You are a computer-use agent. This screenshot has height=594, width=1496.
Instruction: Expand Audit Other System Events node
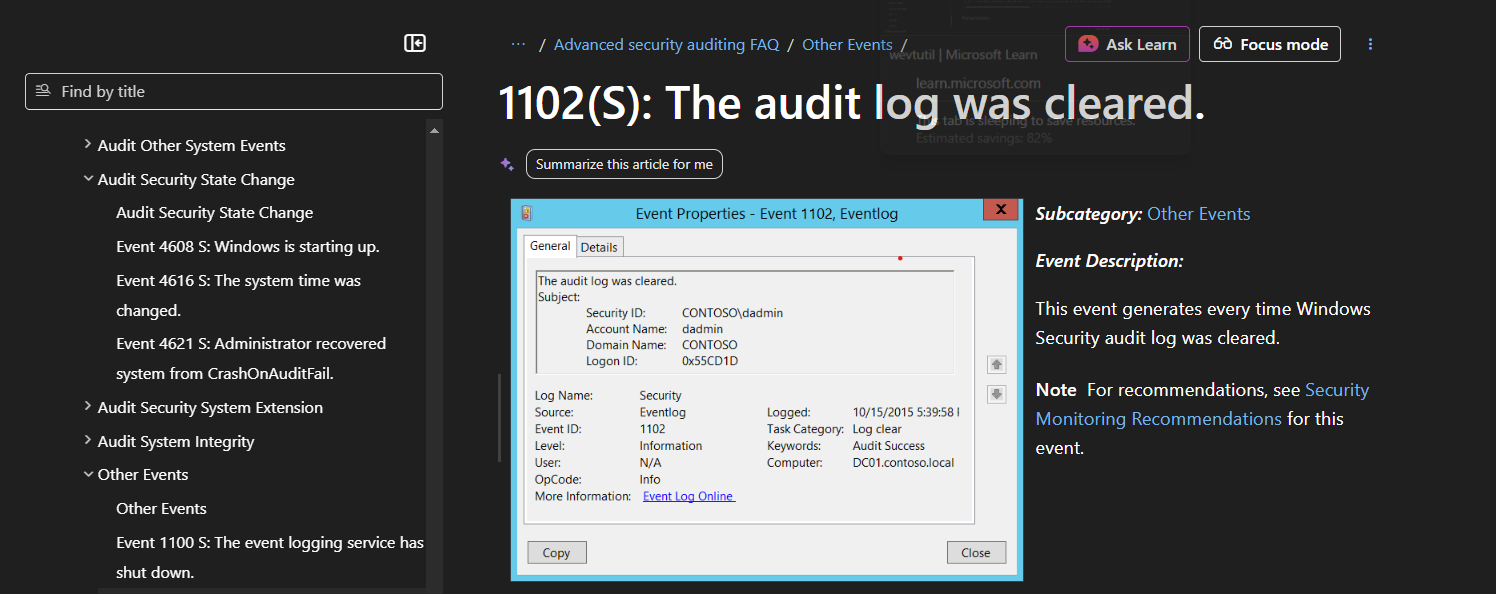point(88,145)
